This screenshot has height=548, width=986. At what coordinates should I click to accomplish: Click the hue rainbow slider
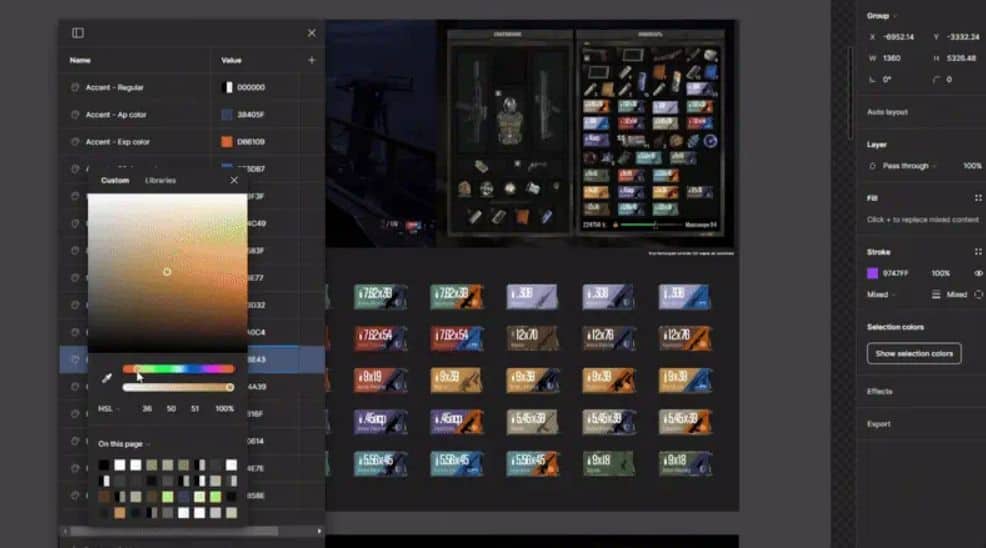point(178,369)
